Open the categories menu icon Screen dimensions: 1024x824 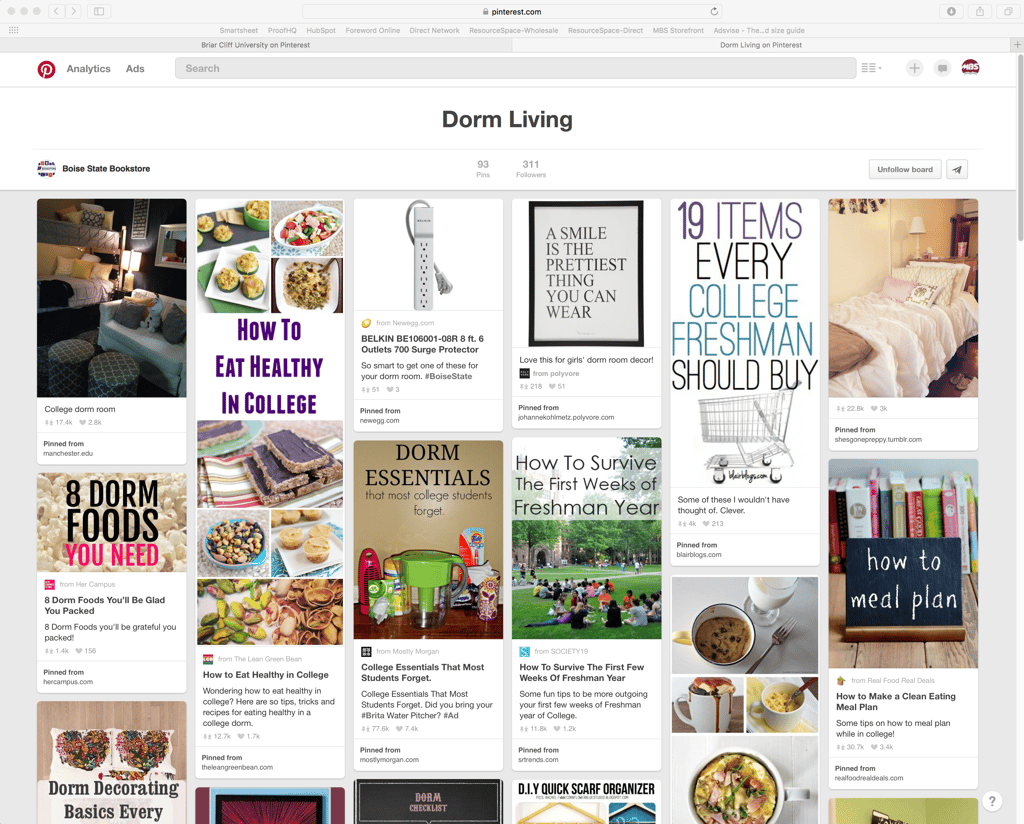pyautogui.click(x=871, y=68)
